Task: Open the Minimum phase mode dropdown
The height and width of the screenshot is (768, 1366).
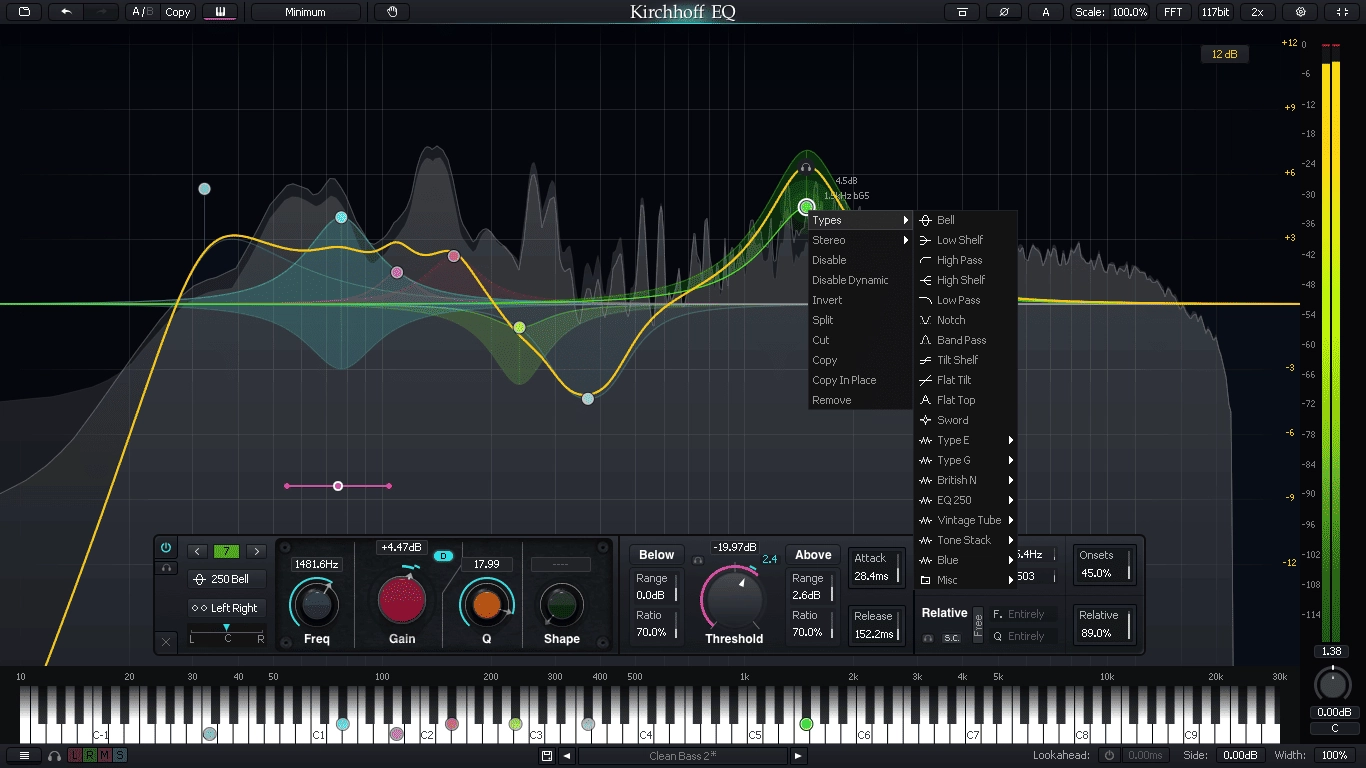Action: tap(305, 12)
